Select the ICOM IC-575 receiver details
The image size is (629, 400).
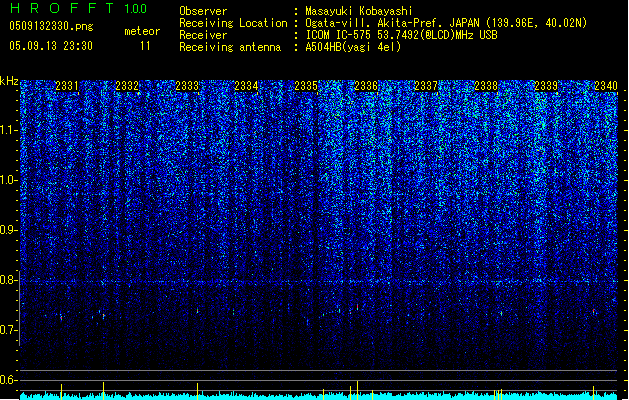[x=401, y=35]
